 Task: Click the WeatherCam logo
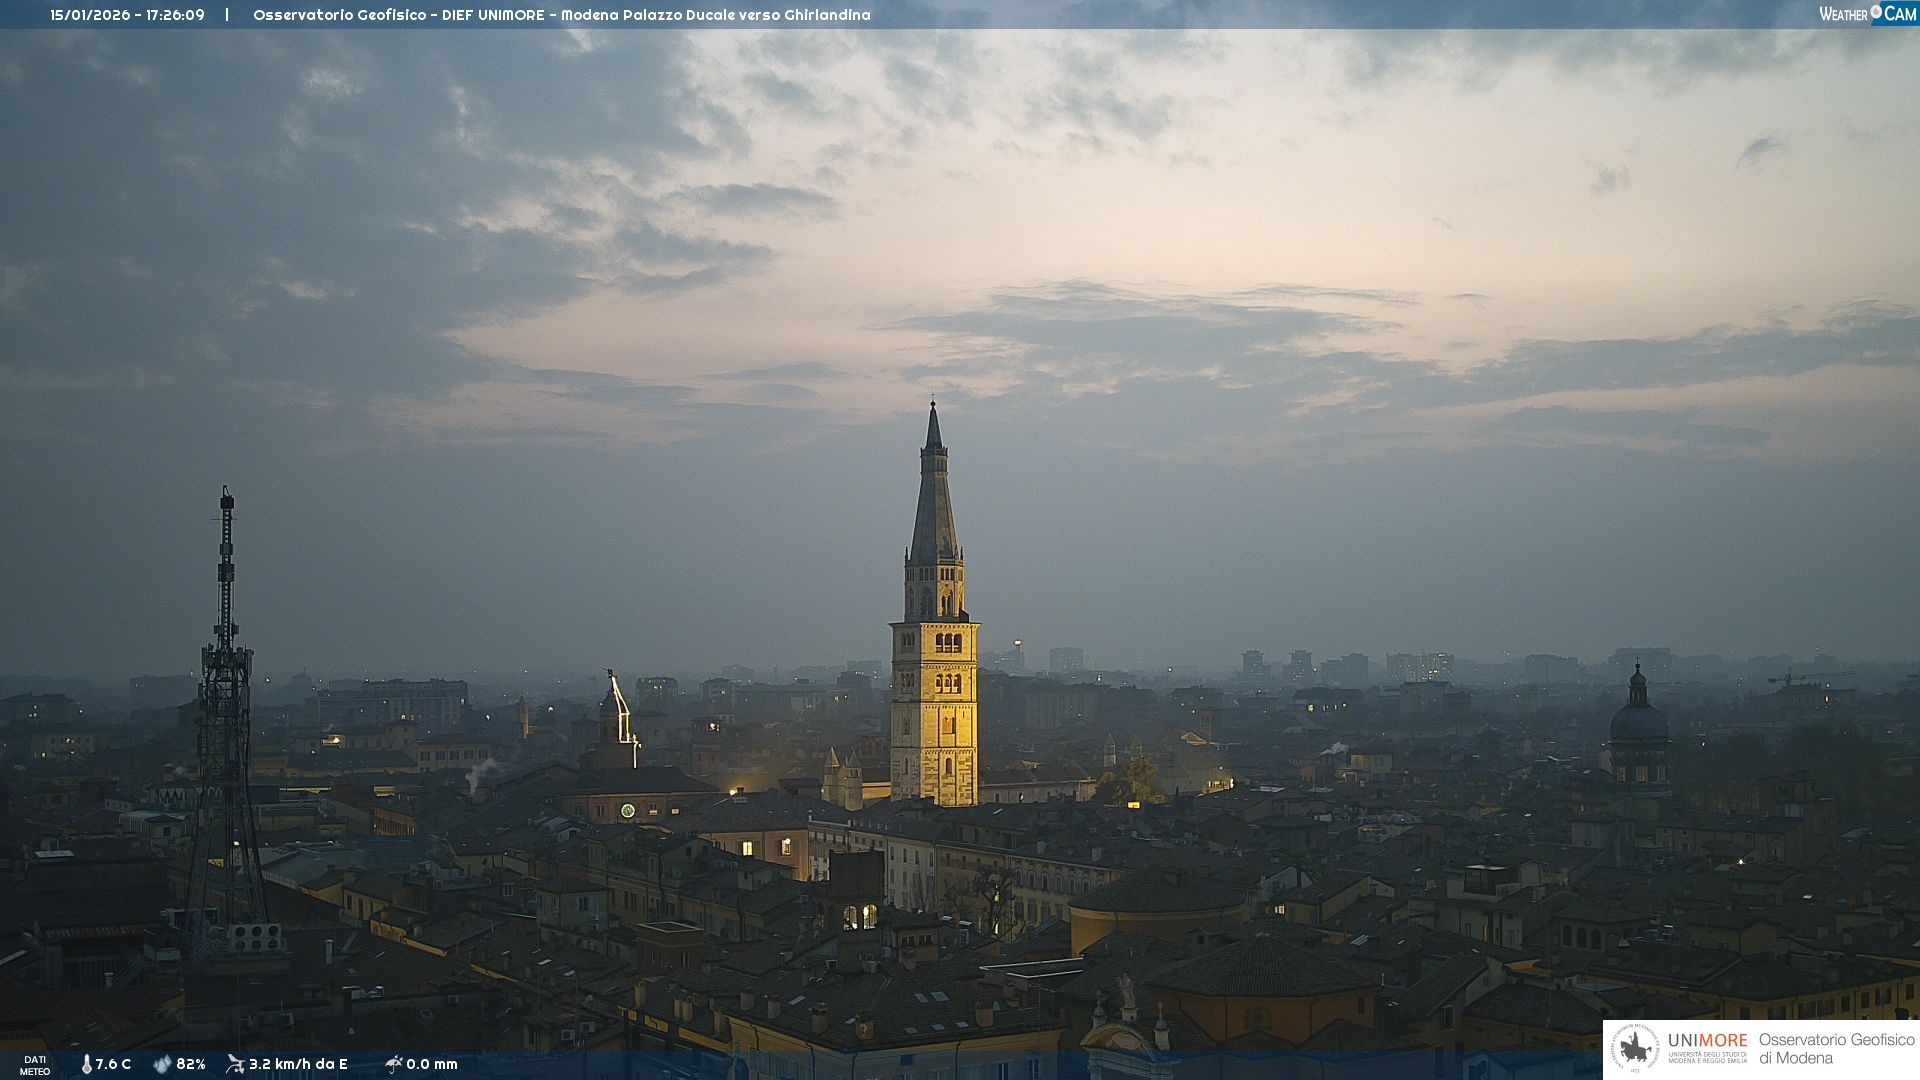pos(1866,14)
